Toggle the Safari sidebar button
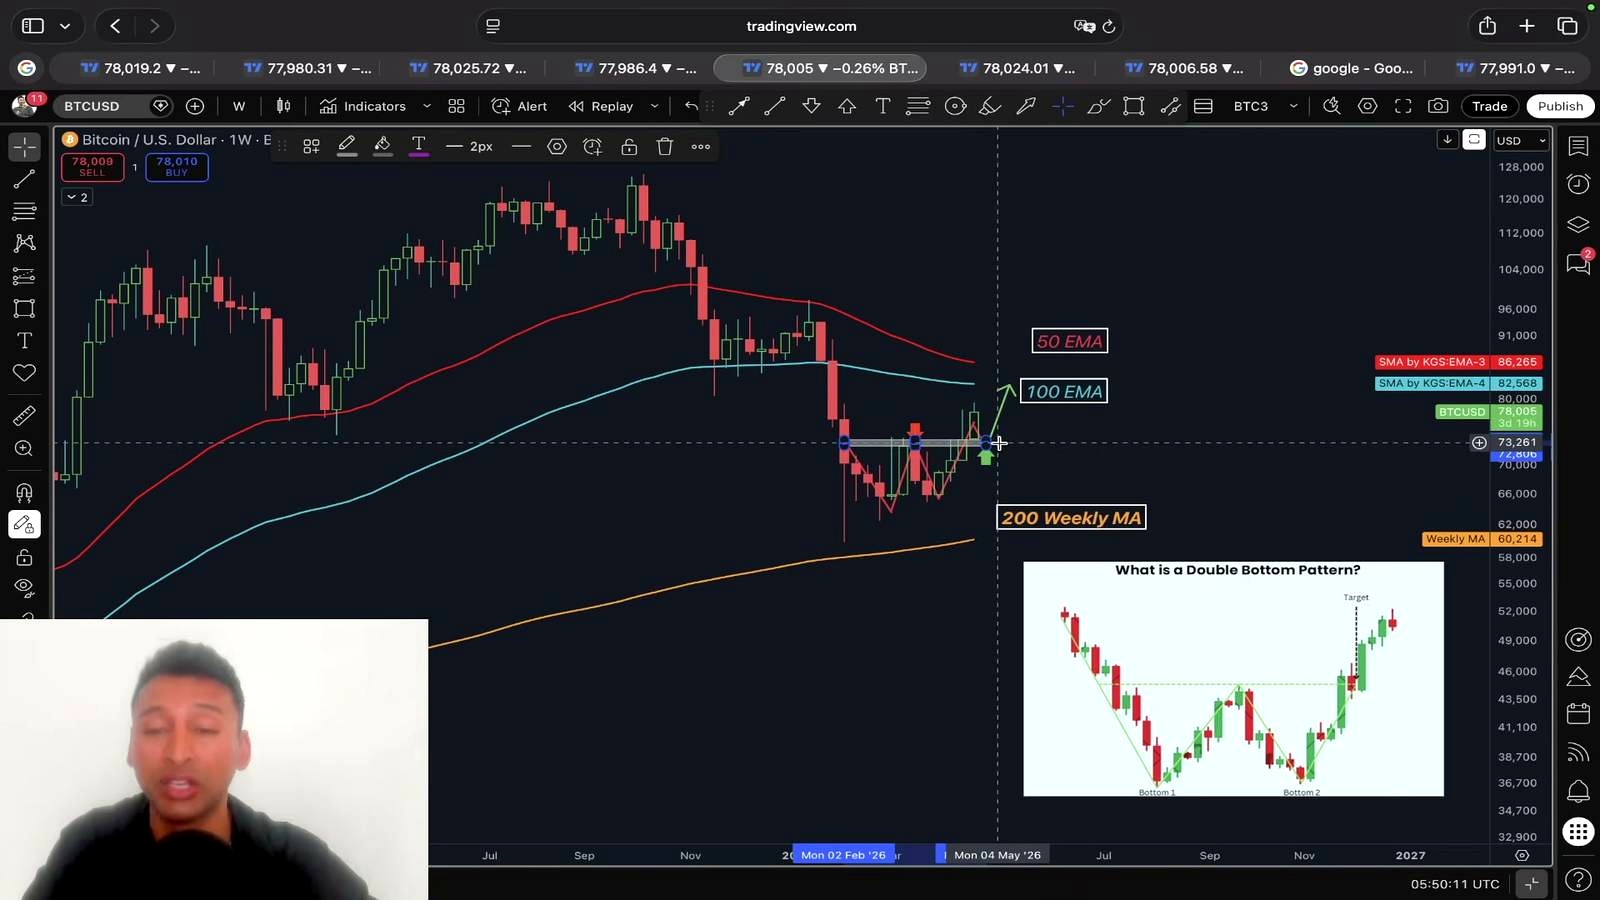Image resolution: width=1600 pixels, height=900 pixels. point(33,26)
